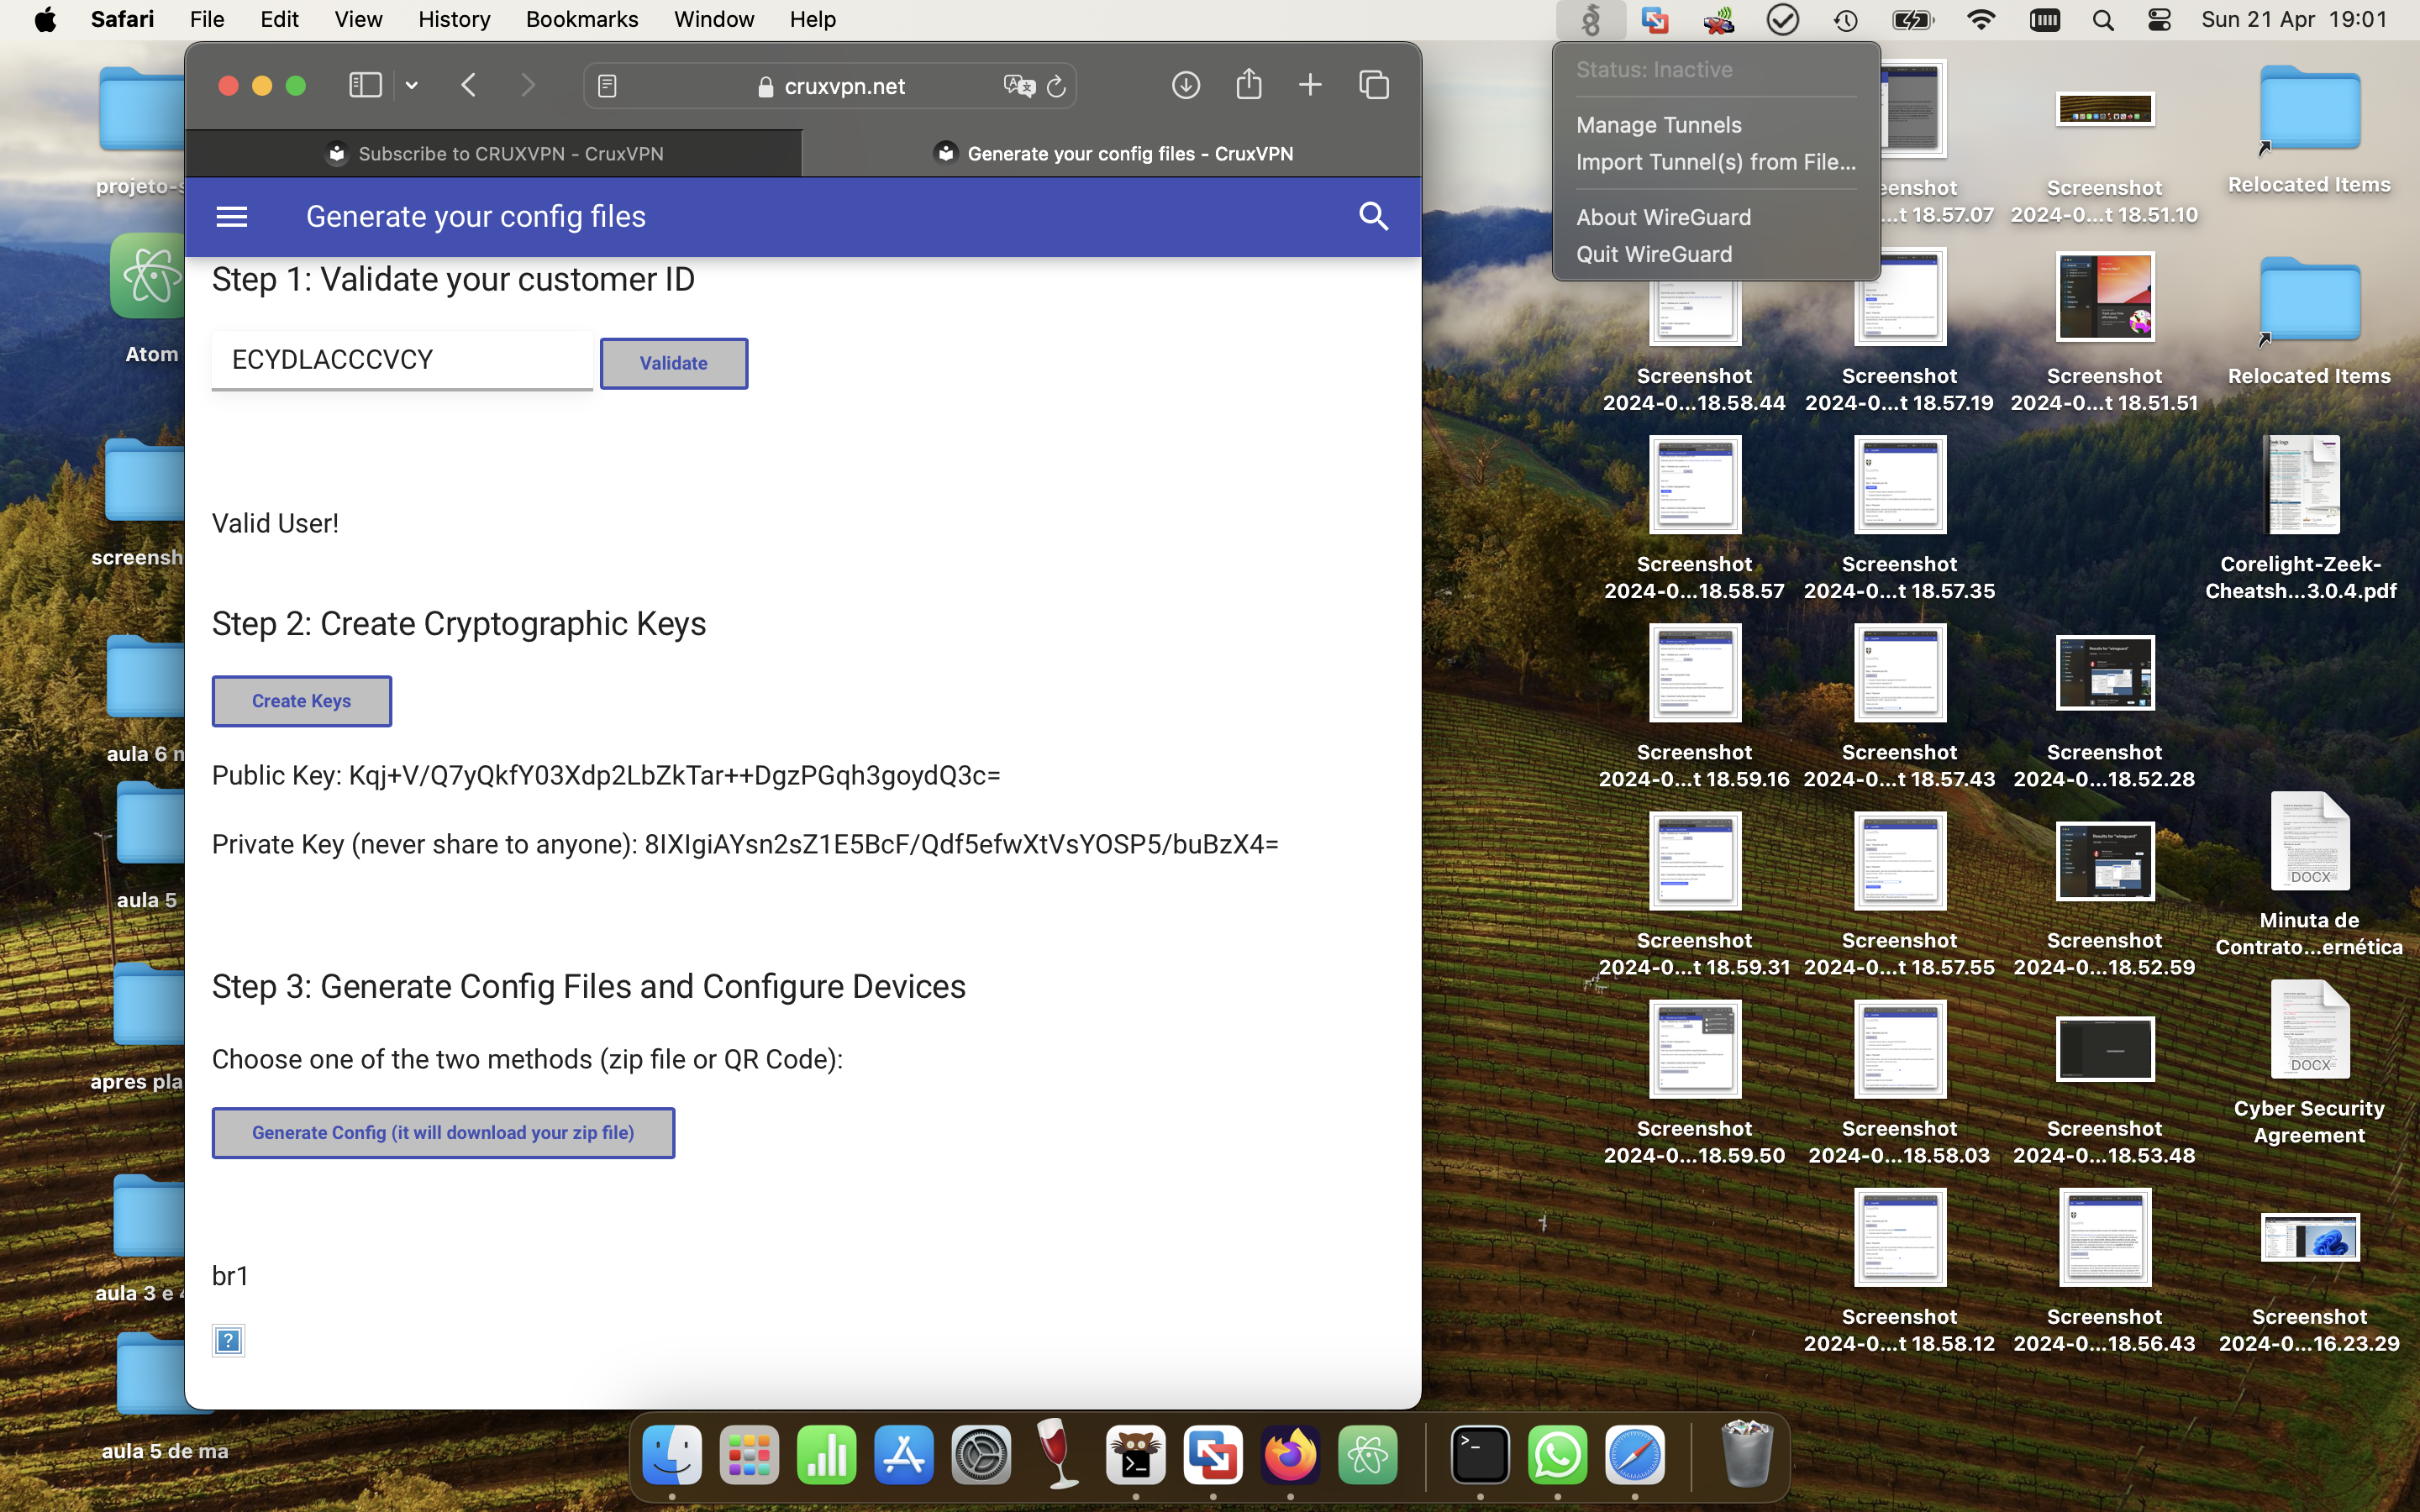
Task: Click the customer ID input field
Action: (401, 359)
